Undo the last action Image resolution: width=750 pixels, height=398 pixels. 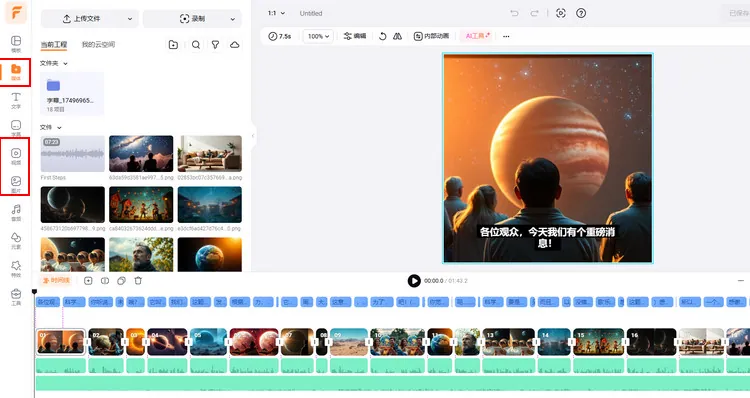coord(514,13)
